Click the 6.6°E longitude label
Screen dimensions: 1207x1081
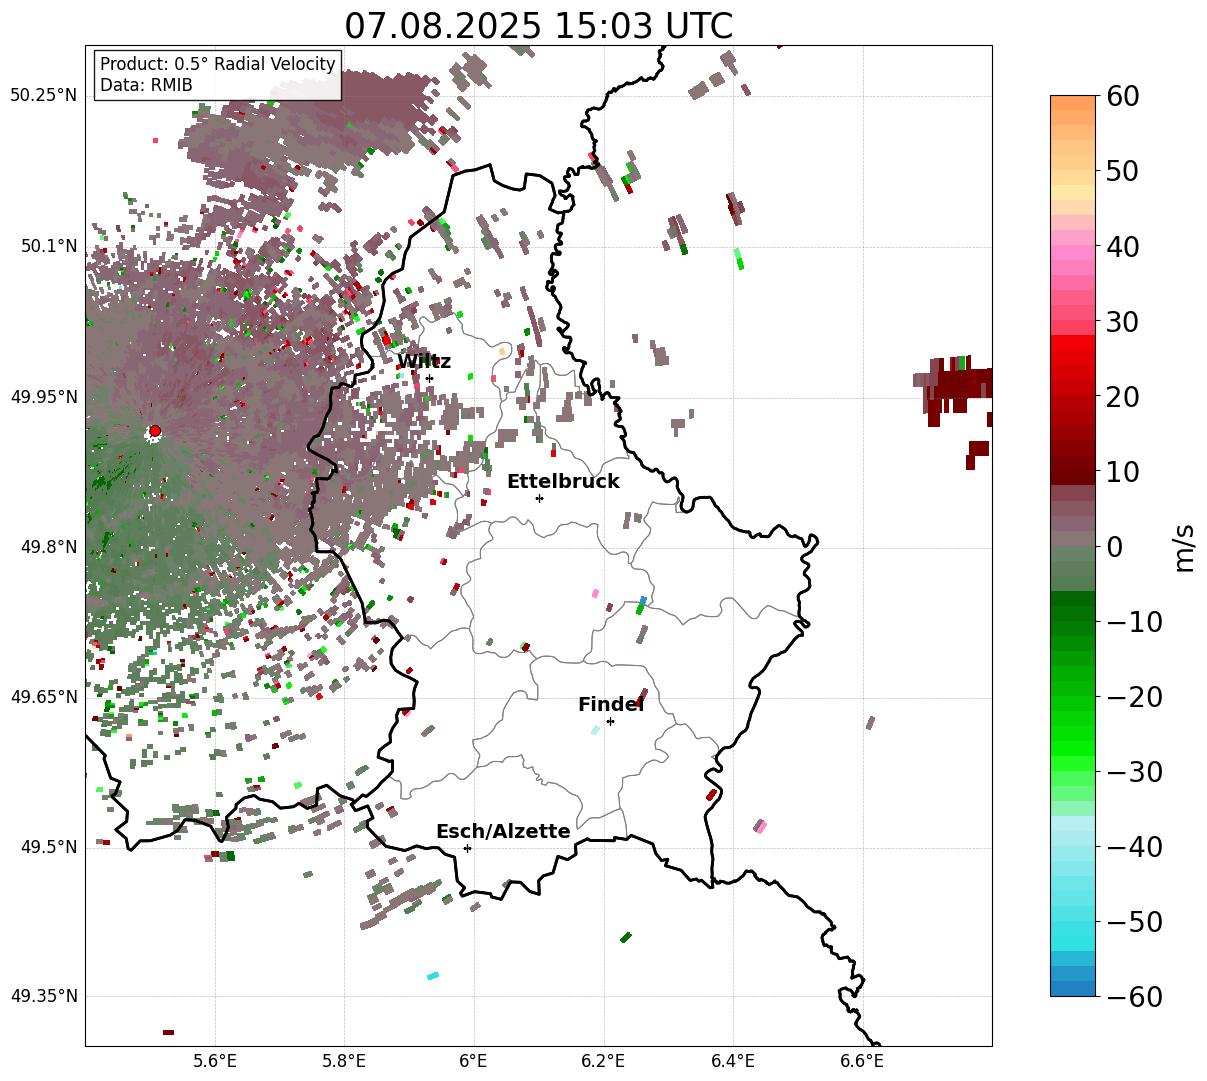point(862,1061)
